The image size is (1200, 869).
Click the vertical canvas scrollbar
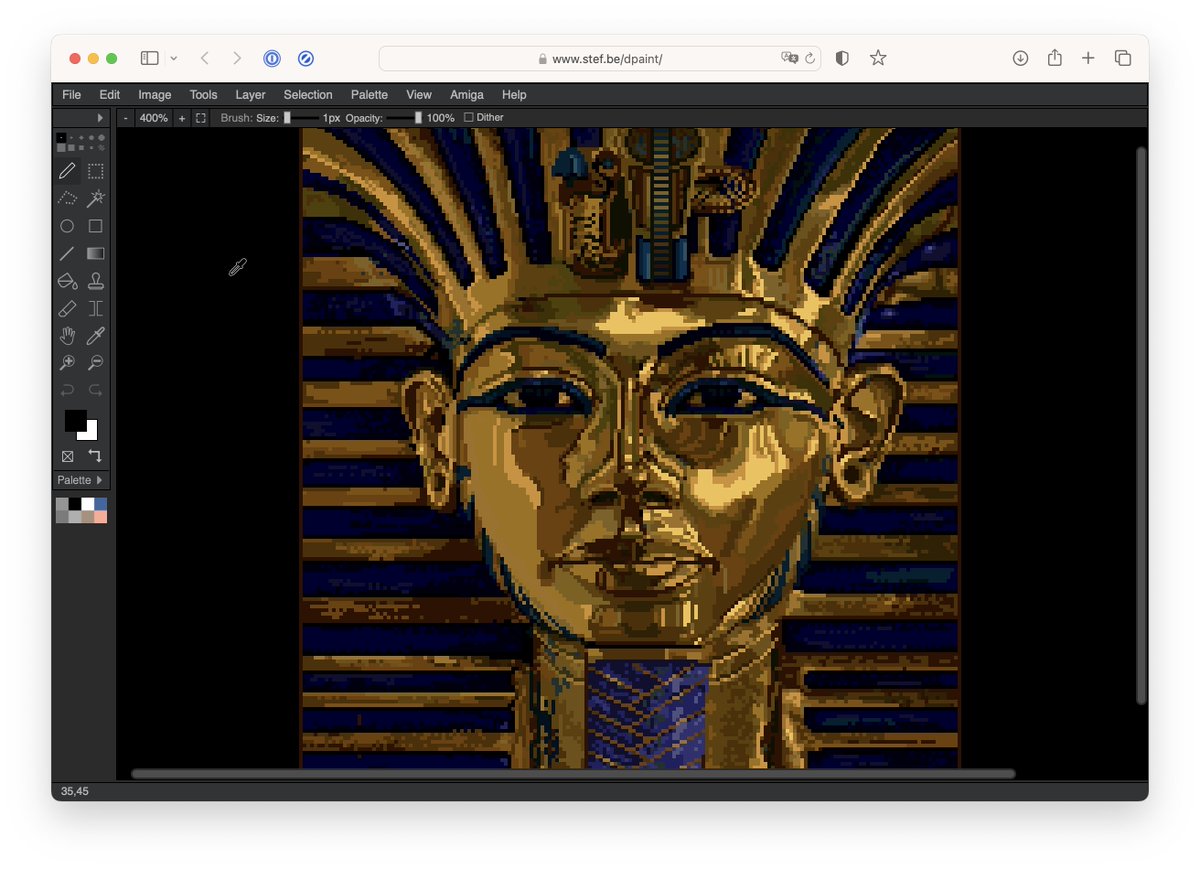1141,426
